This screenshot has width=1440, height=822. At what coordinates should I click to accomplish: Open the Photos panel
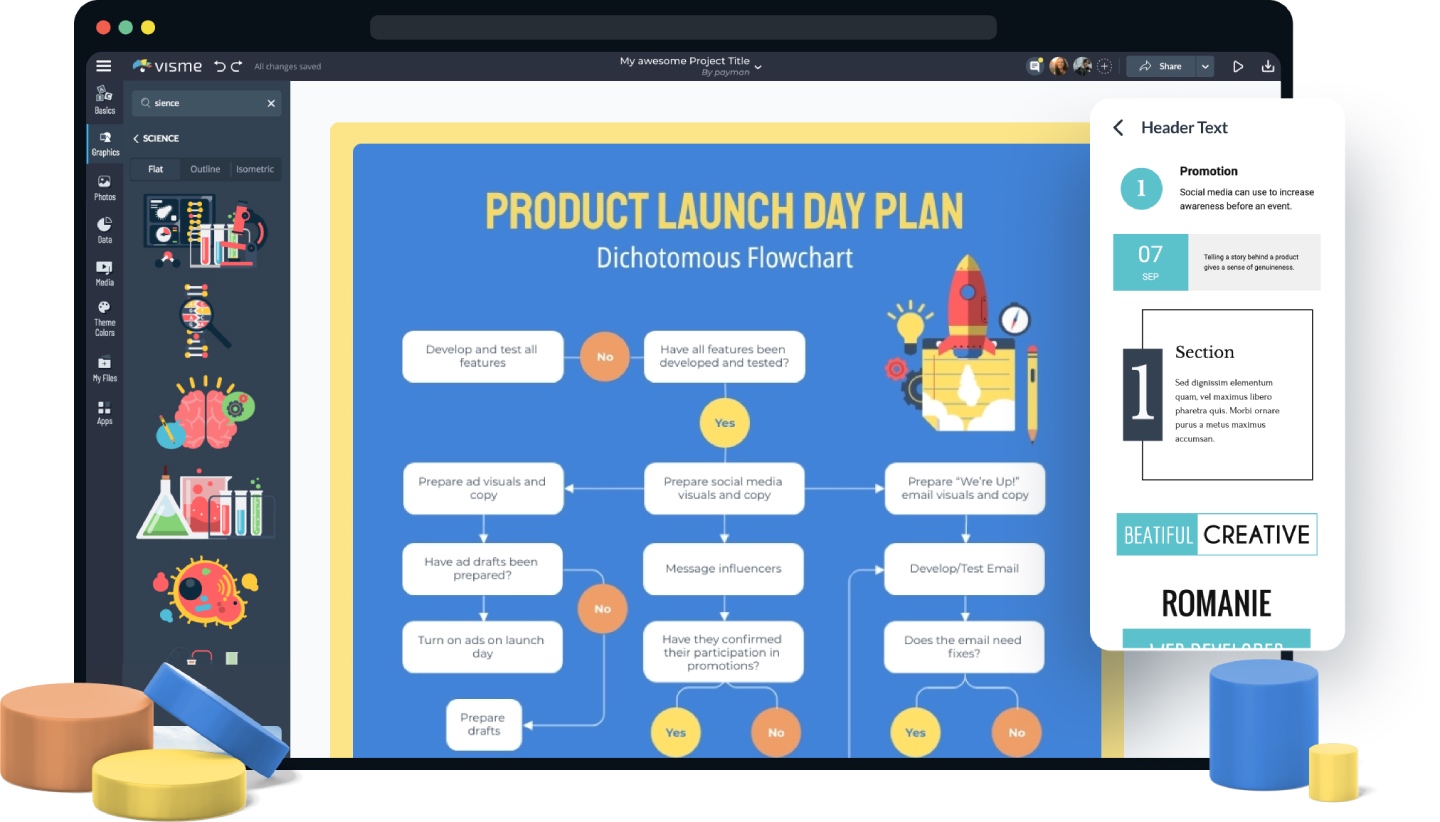104,188
